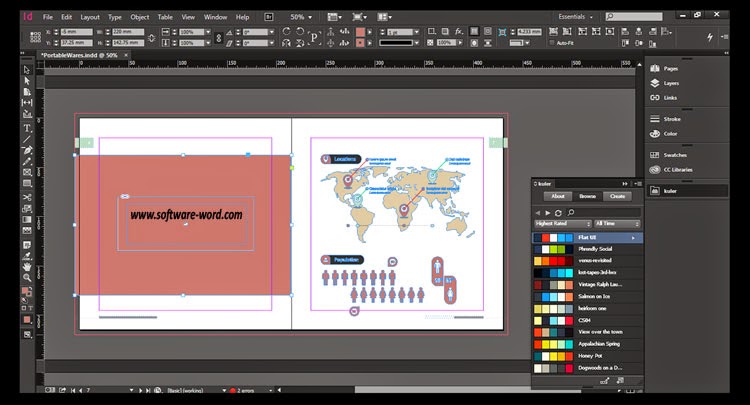The image size is (750, 405).
Task: Open the Layout menu
Action: tap(90, 17)
